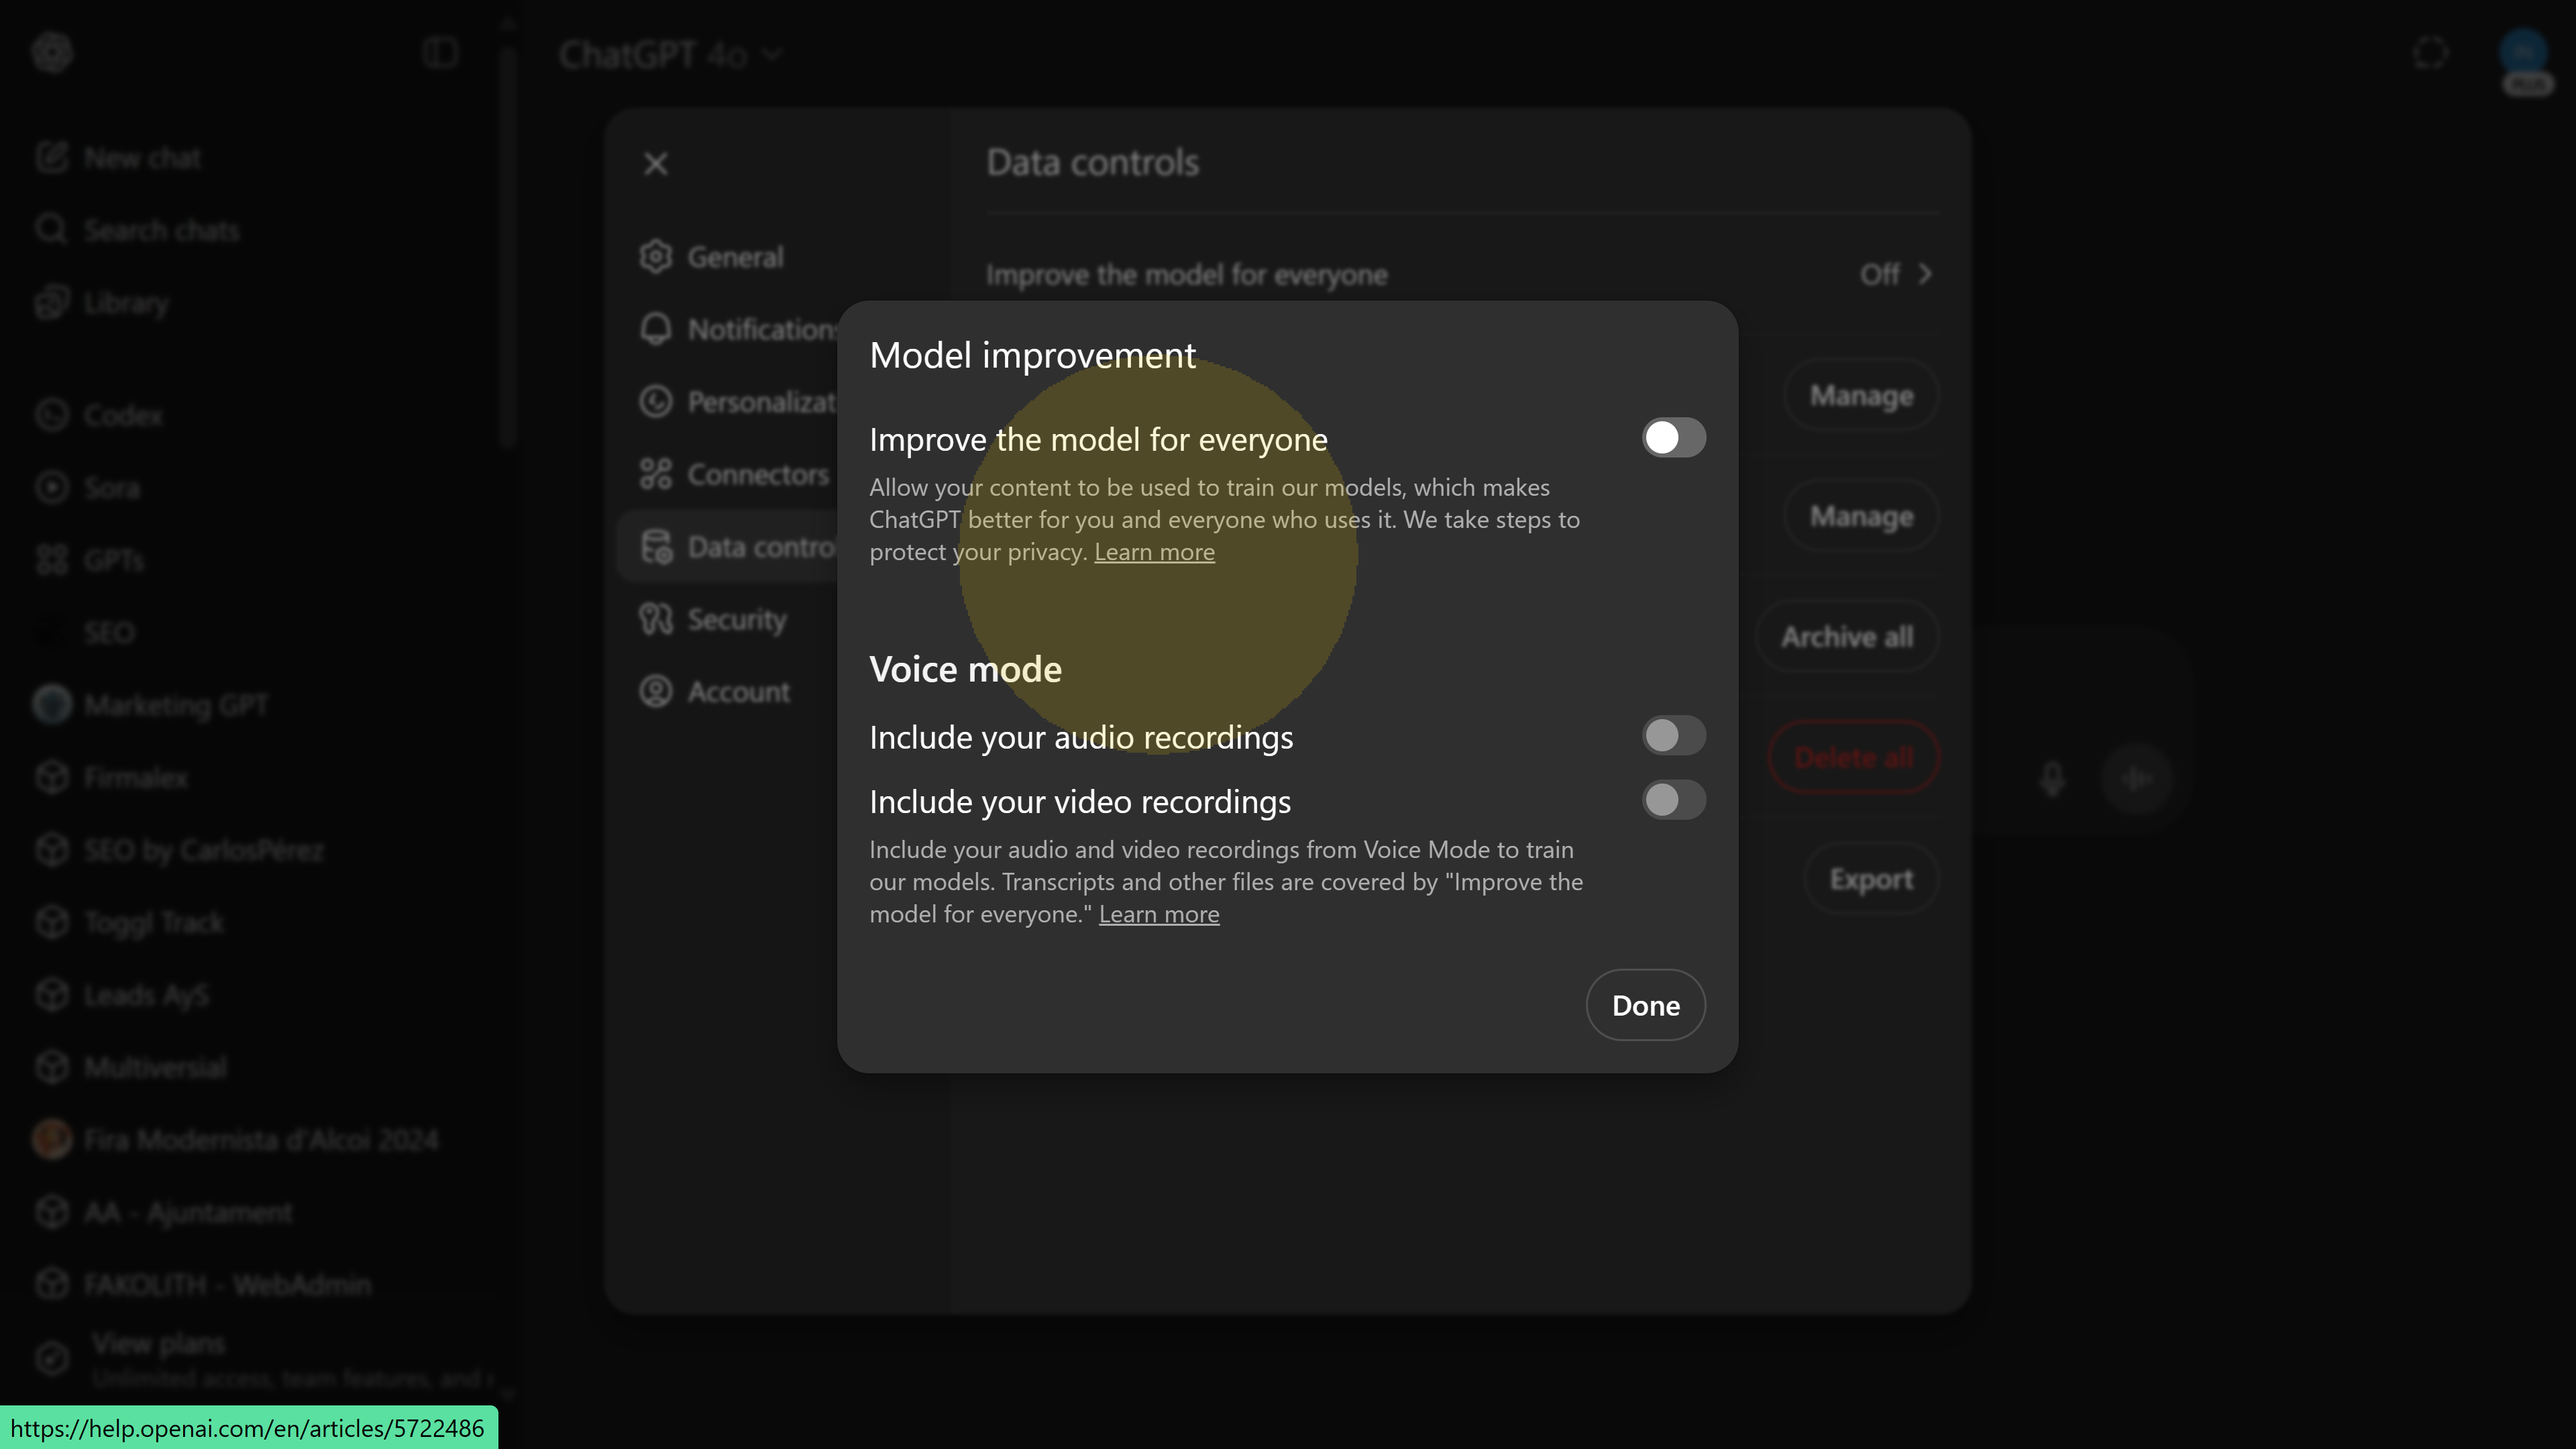Click the Account person icon
The image size is (2576, 1449).
[x=656, y=692]
